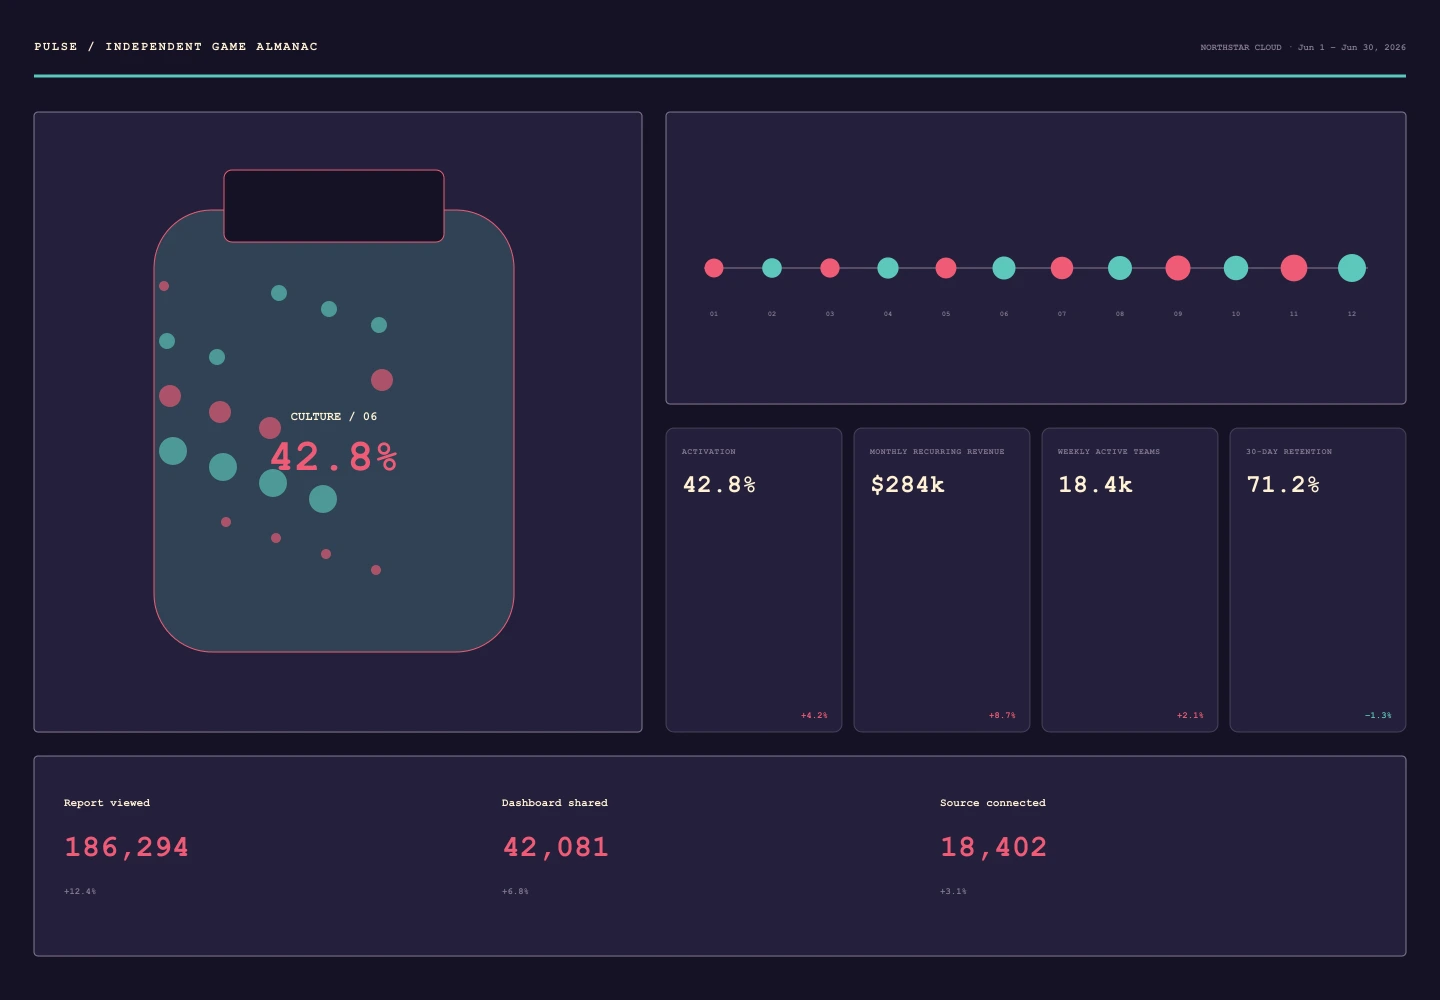Screen dimensions: 1440x1000
Task: Click the dark label plate atop the jar
Action: tap(334, 206)
